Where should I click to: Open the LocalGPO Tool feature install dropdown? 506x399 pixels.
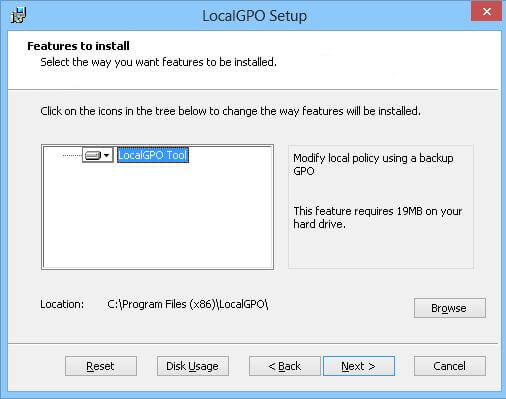(x=97, y=155)
